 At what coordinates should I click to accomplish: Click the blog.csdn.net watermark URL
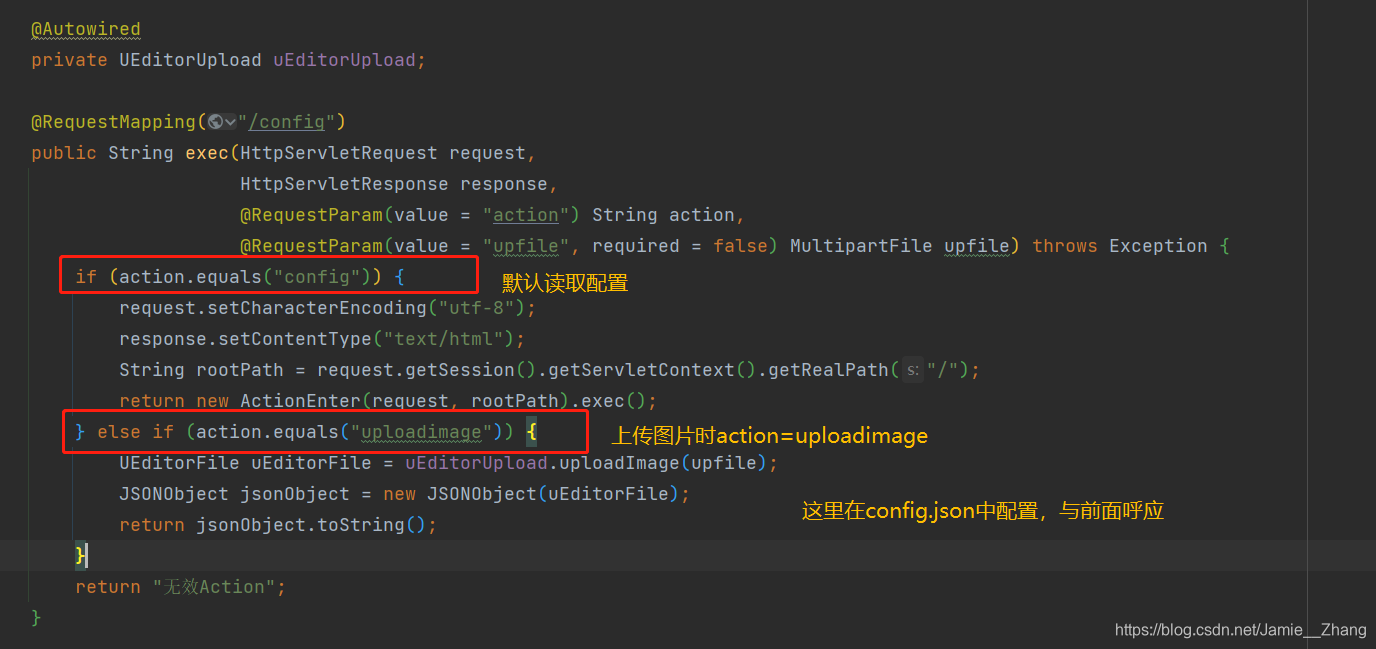(1240, 629)
